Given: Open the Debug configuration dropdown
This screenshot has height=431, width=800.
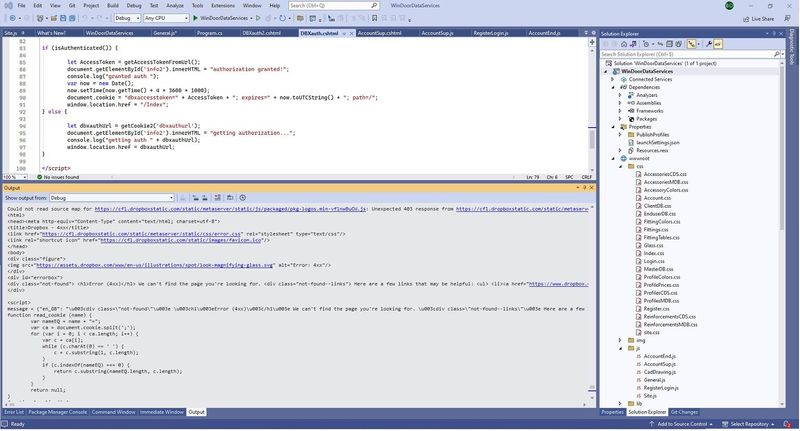Looking at the screenshot, I should 127,18.
